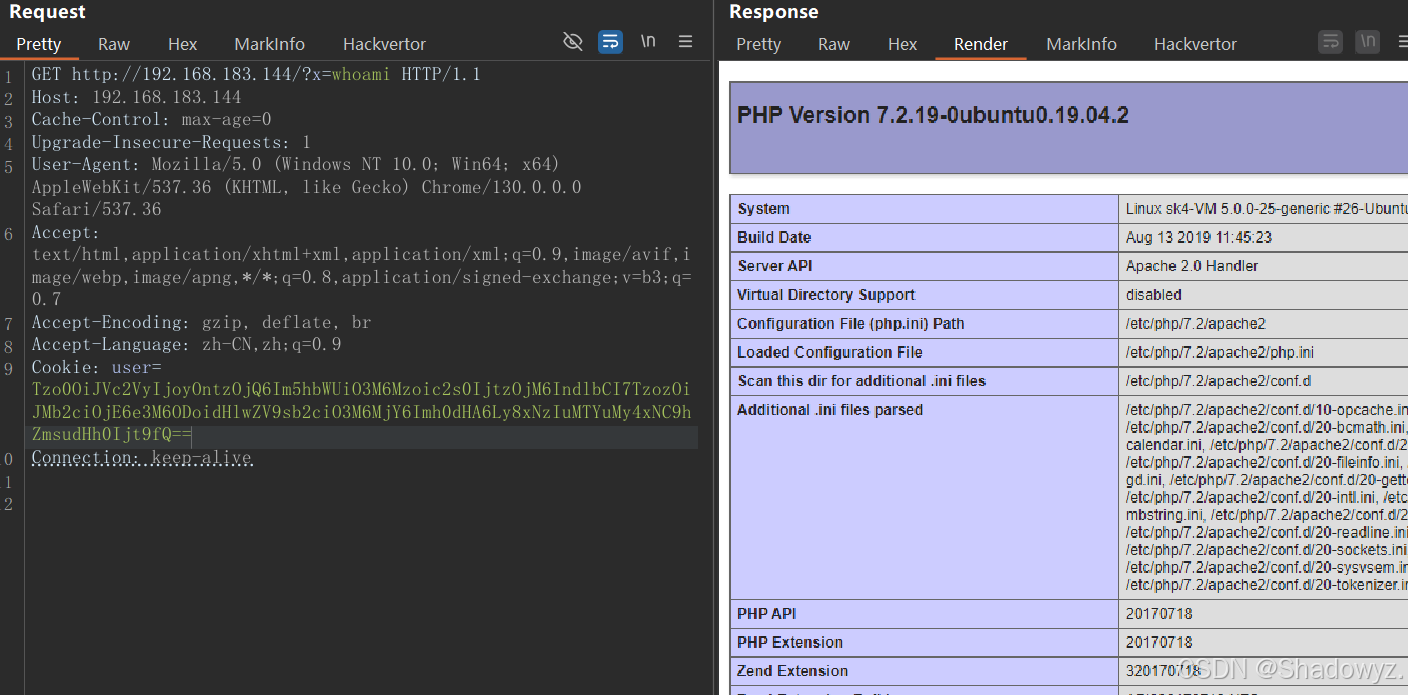
Task: Toggle word wrap icon in Response panel
Action: coord(1330,41)
